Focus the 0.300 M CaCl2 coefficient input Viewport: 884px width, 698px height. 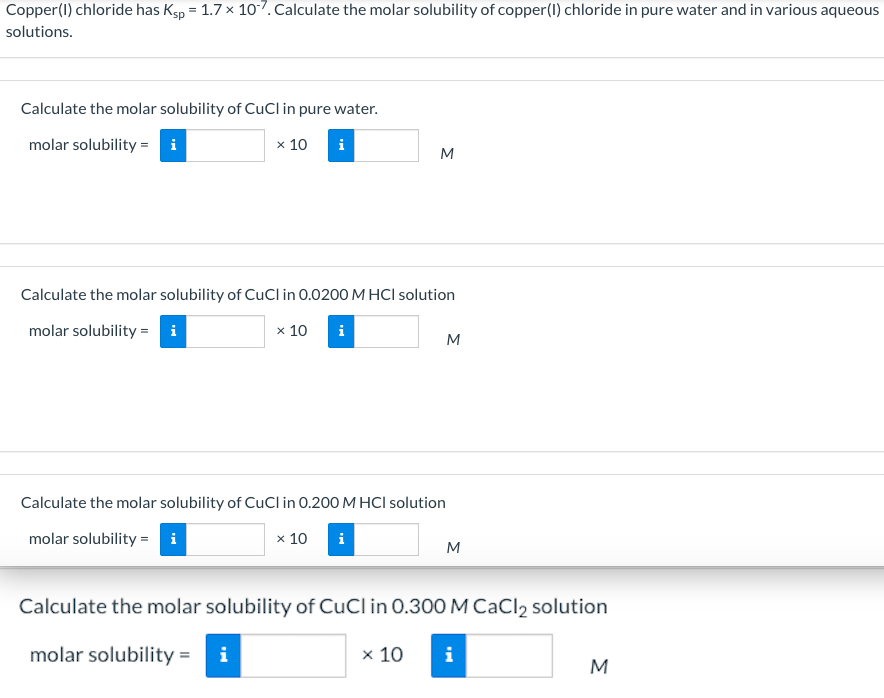(x=293, y=656)
